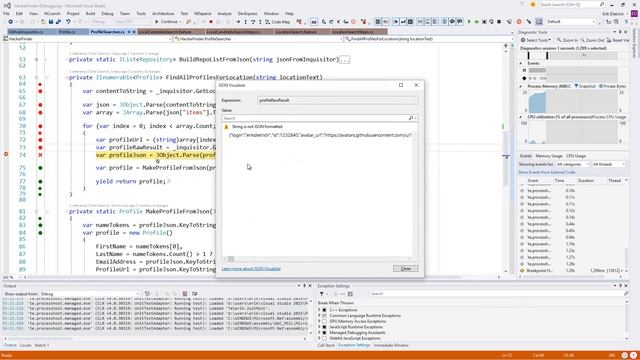Click the Show Next Statement arrow icon
The width and height of the screenshot is (640, 360).
238,22
